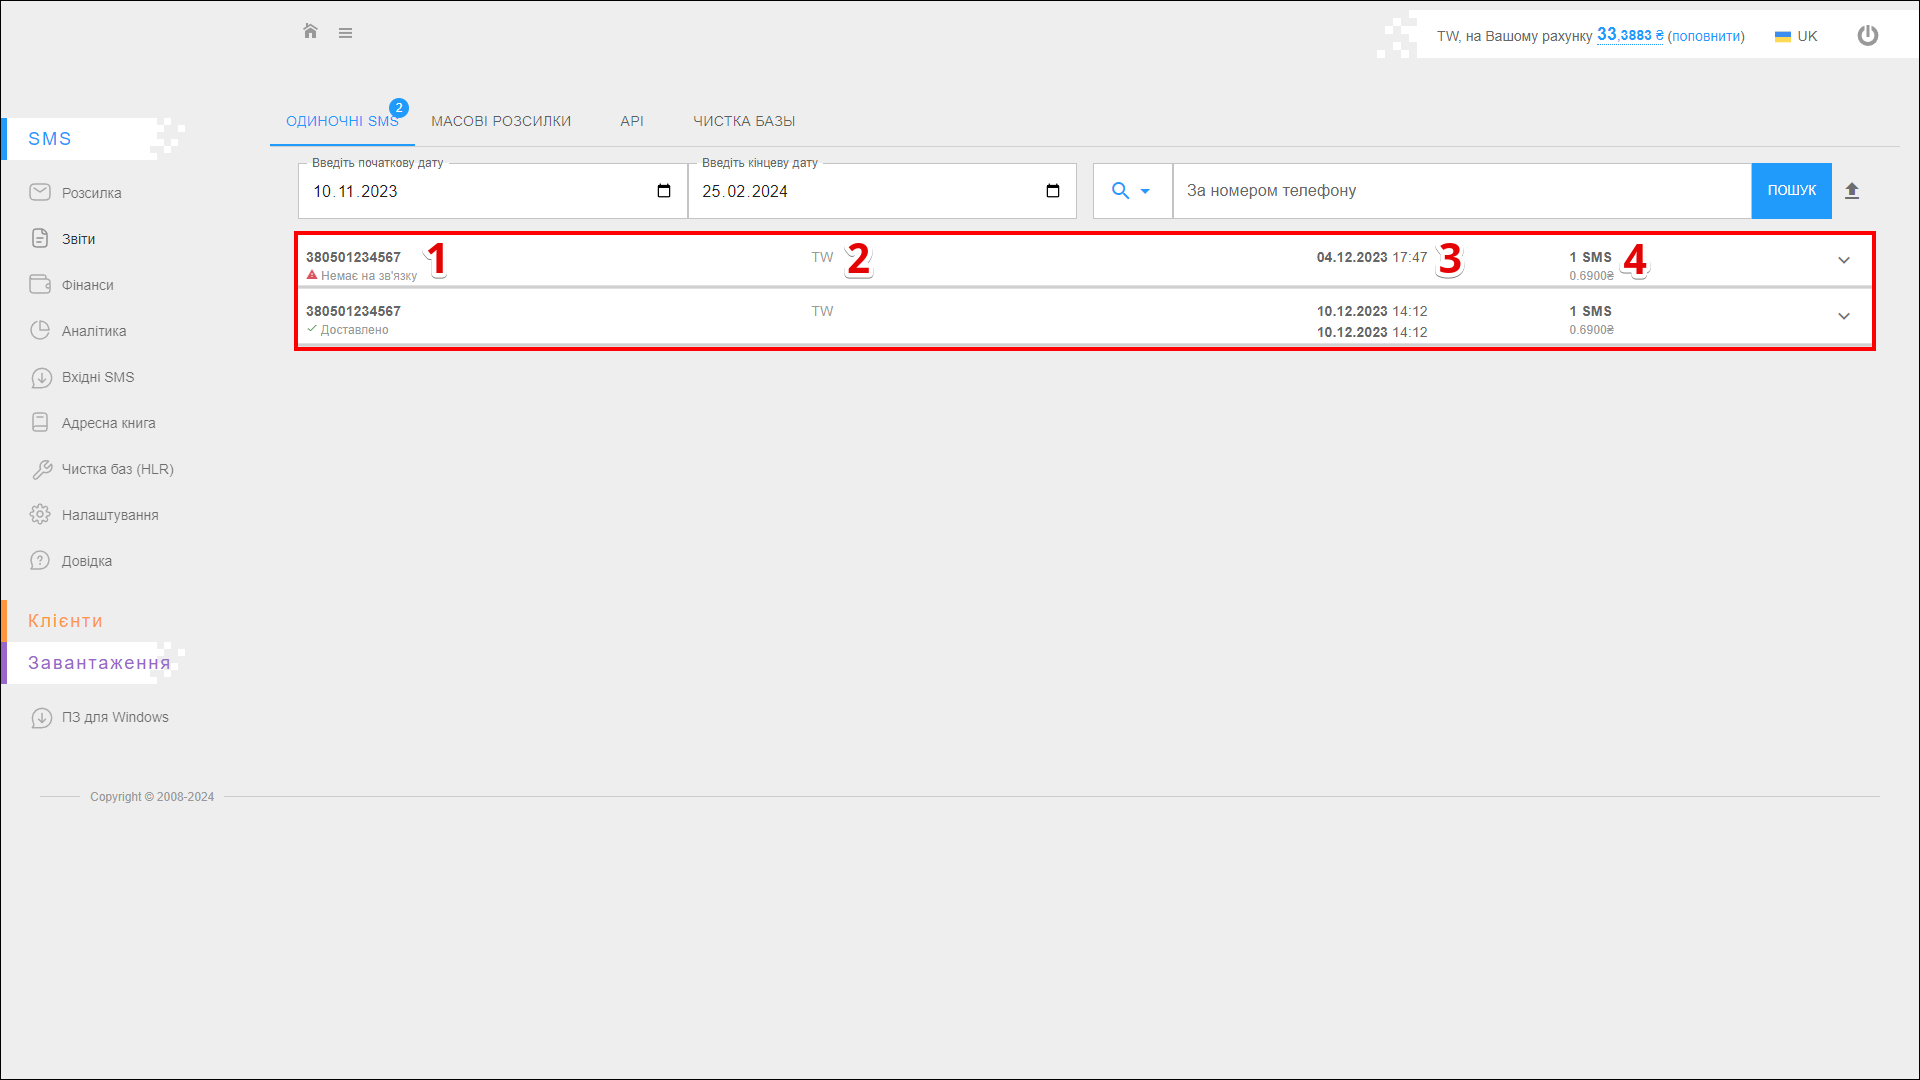The image size is (1920, 1080).
Task: Switch to ЧИСТКА БАЗЫ tab
Action: 744,121
